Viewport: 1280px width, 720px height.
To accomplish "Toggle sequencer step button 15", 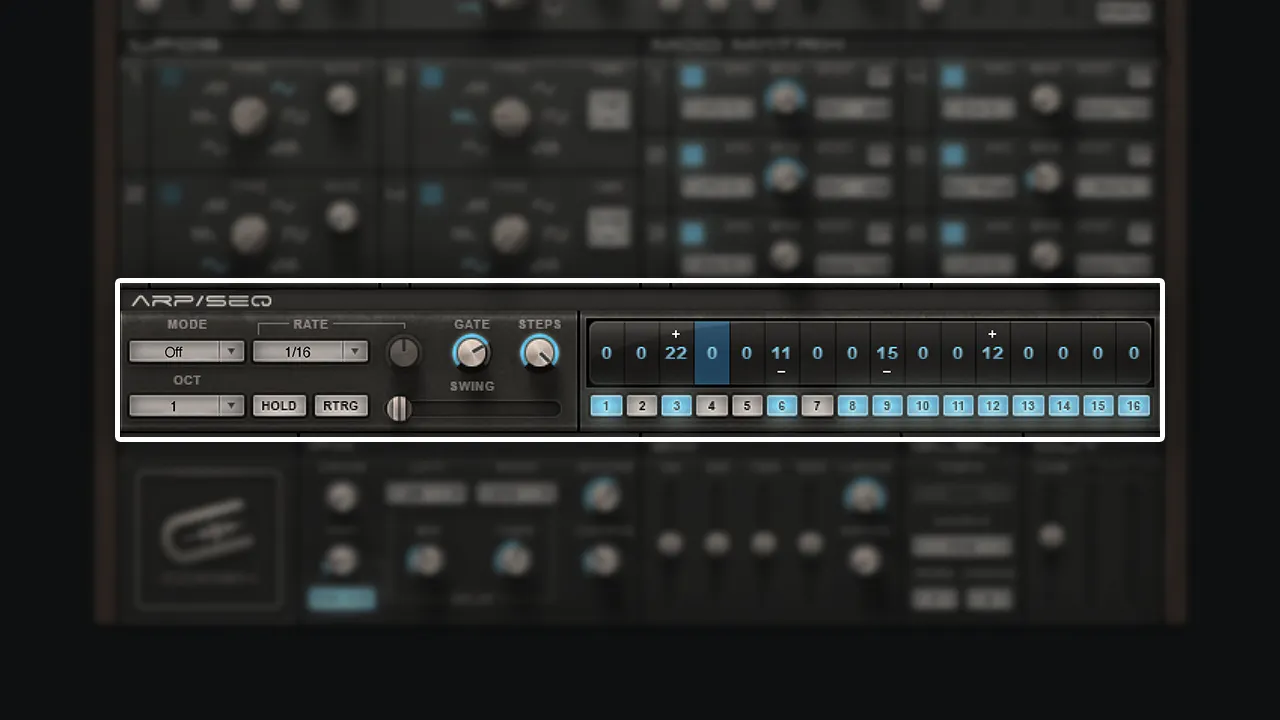I will (x=1098, y=406).
